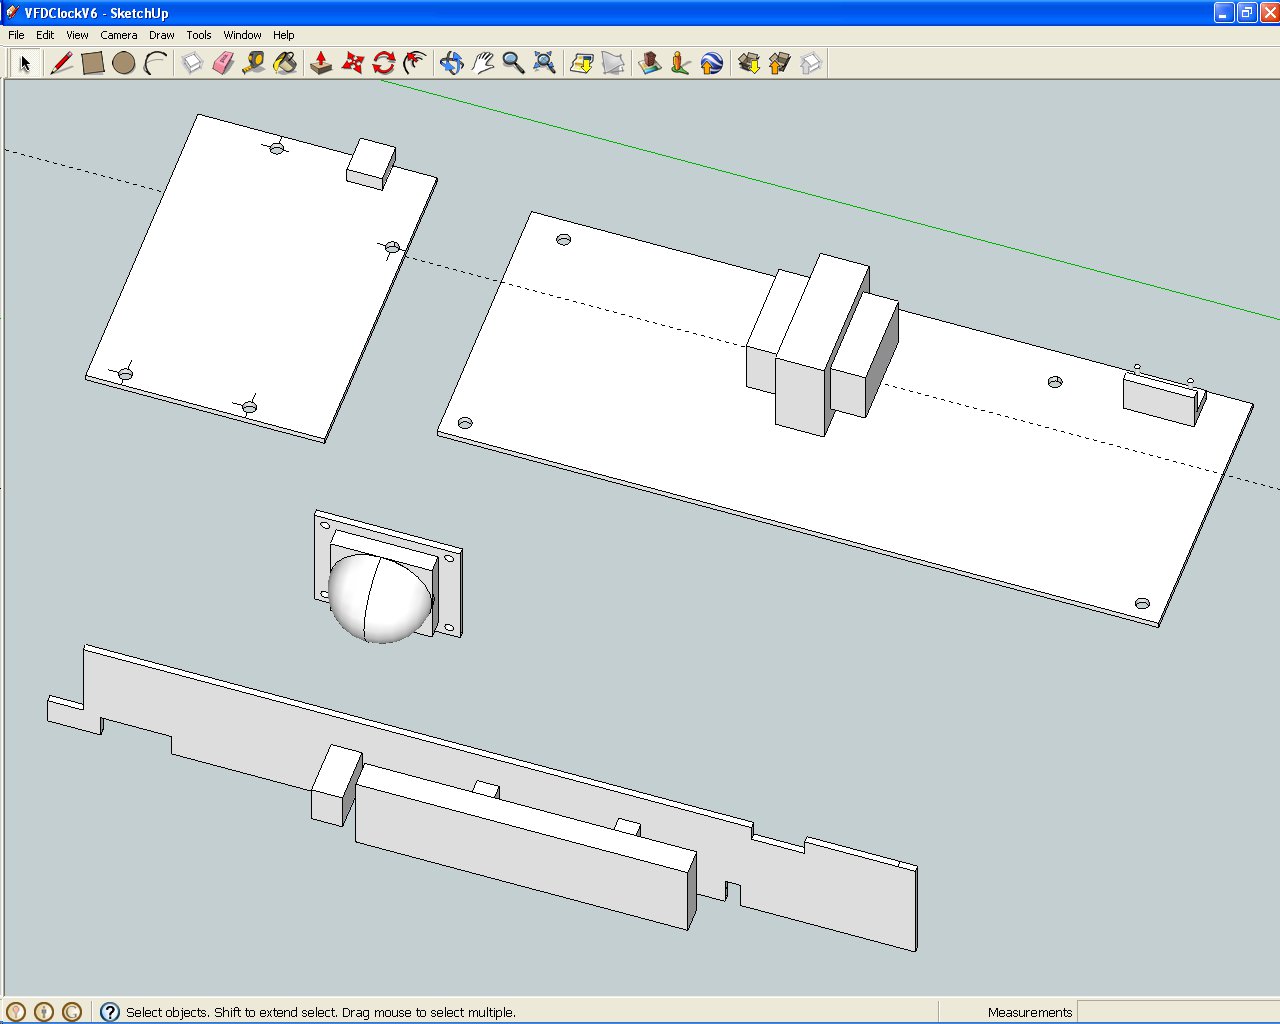Activate the Orbit camera tool
The width and height of the screenshot is (1280, 1024).
451,64
